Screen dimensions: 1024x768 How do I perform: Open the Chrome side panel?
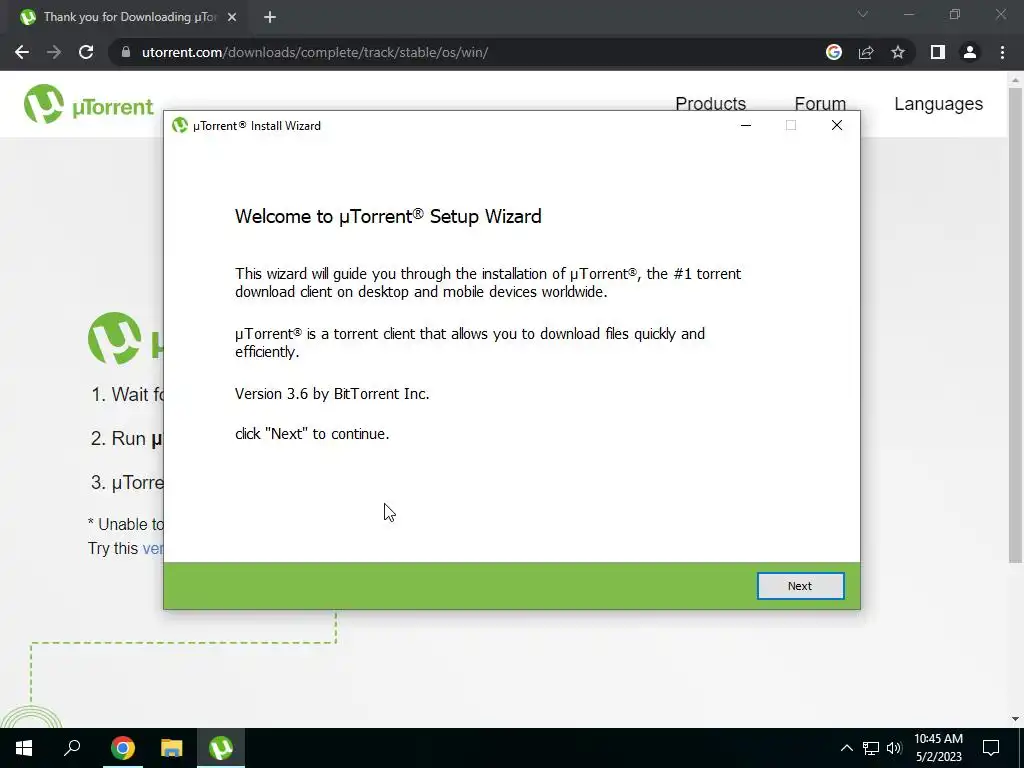click(938, 52)
